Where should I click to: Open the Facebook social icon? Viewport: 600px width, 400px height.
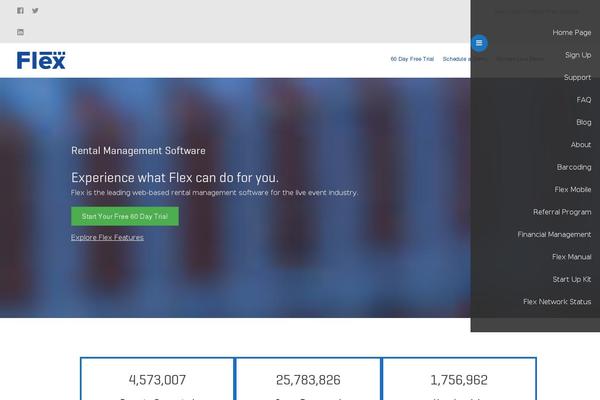click(20, 11)
